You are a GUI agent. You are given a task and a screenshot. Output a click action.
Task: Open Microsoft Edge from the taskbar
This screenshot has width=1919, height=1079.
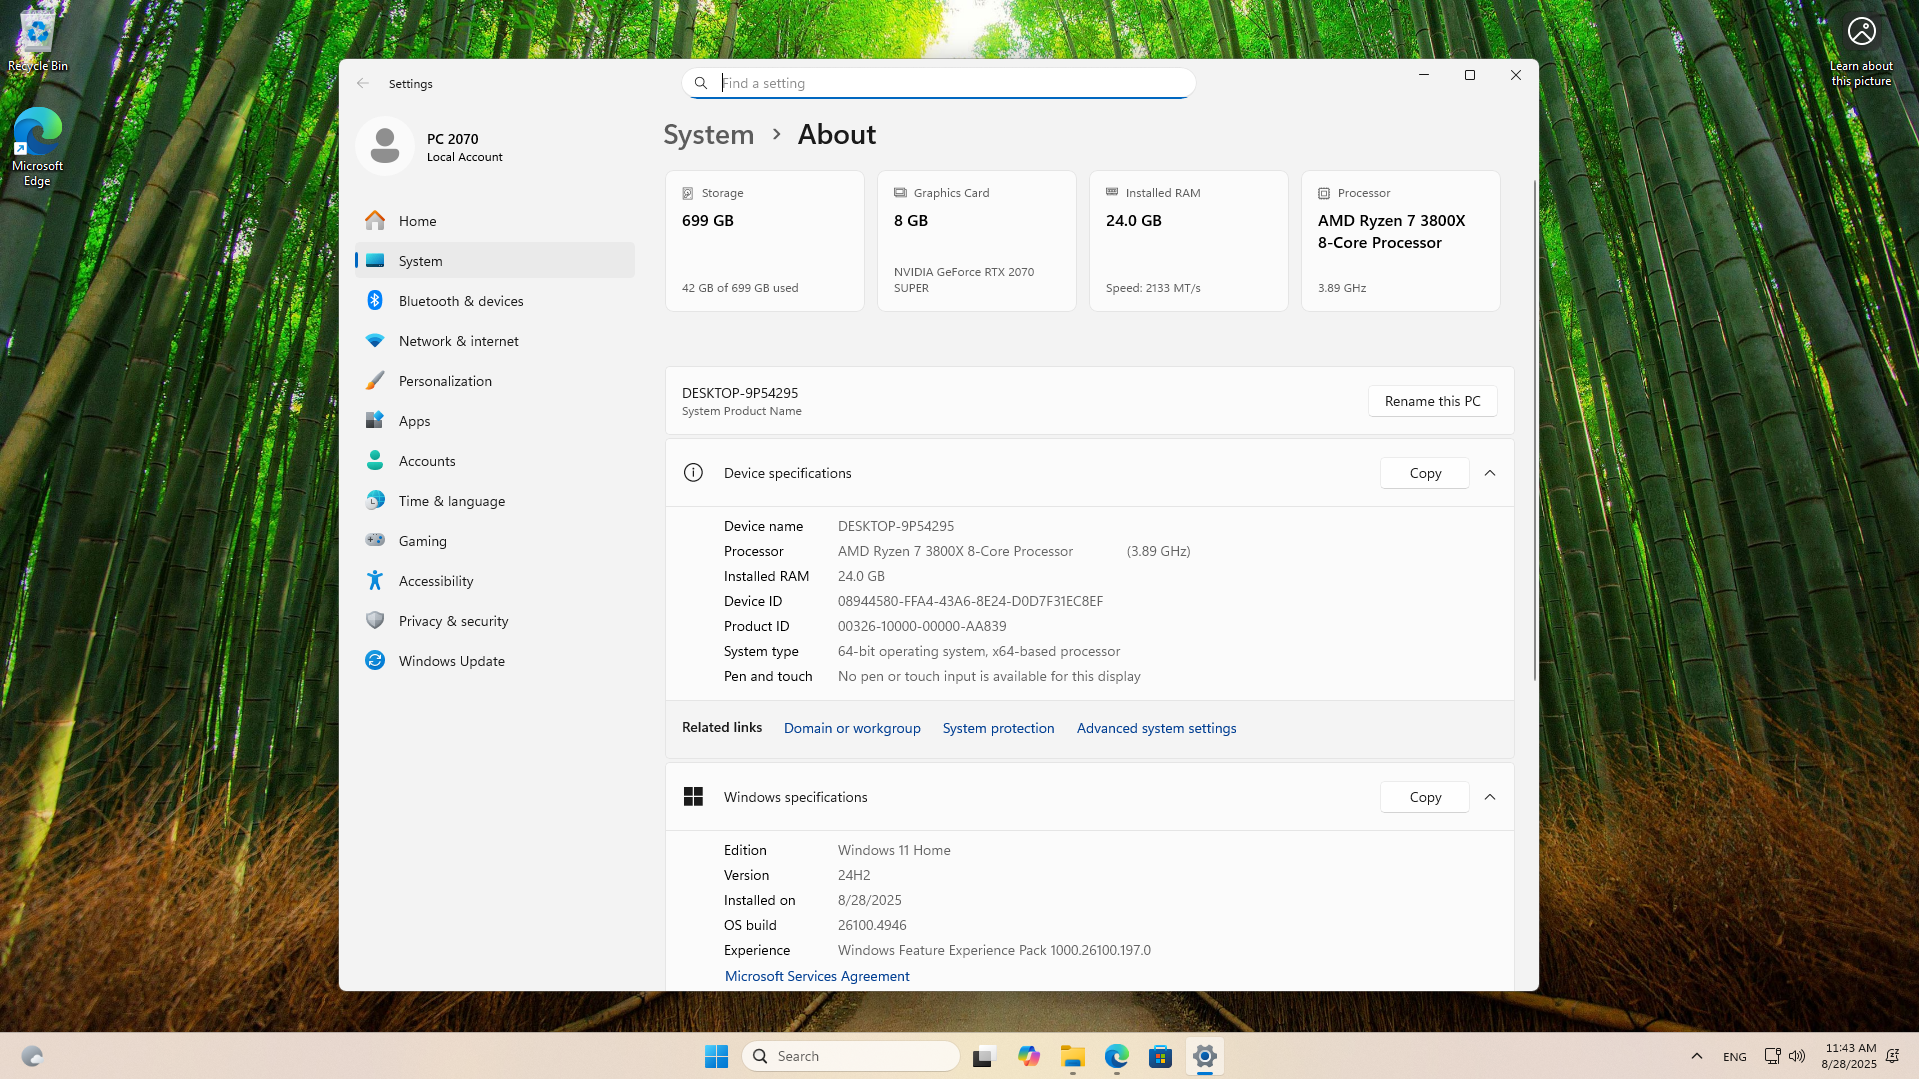tap(1117, 1056)
